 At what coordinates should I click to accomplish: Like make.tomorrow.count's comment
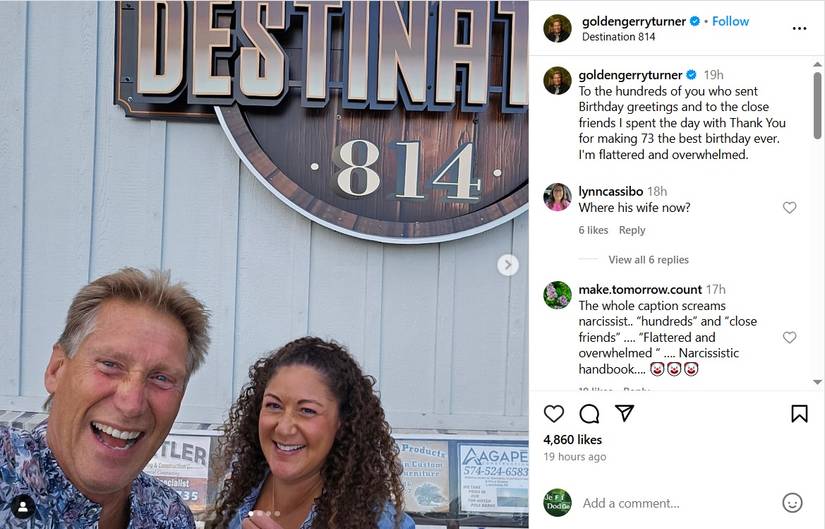789,337
